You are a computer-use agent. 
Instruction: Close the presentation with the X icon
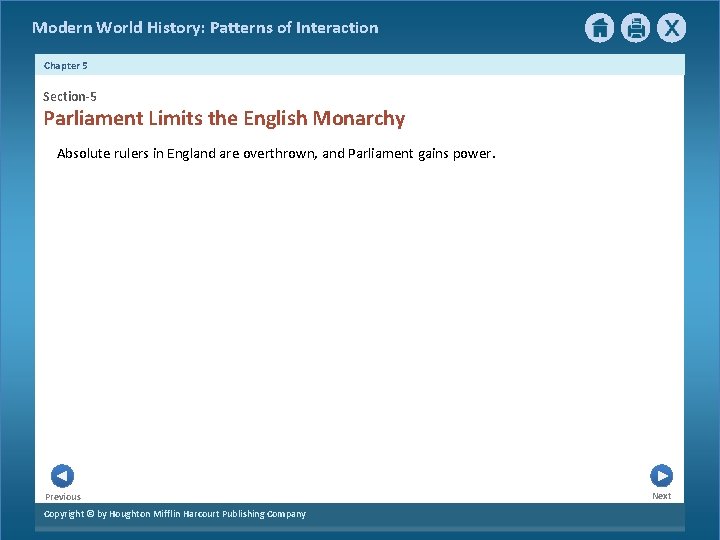pyautogui.click(x=671, y=28)
